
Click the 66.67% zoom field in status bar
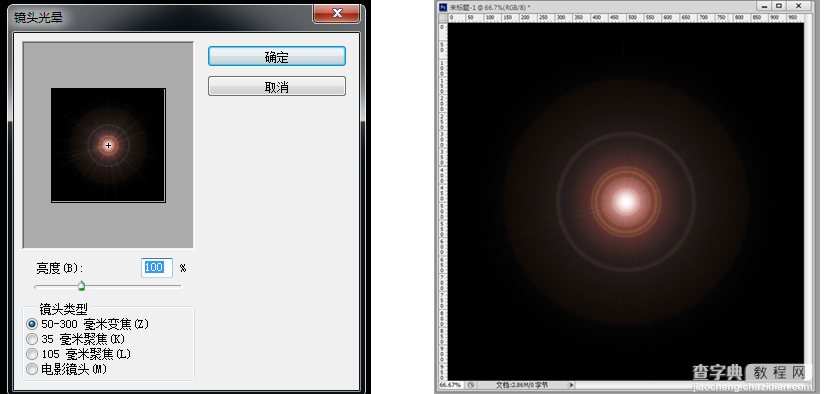(x=452, y=385)
